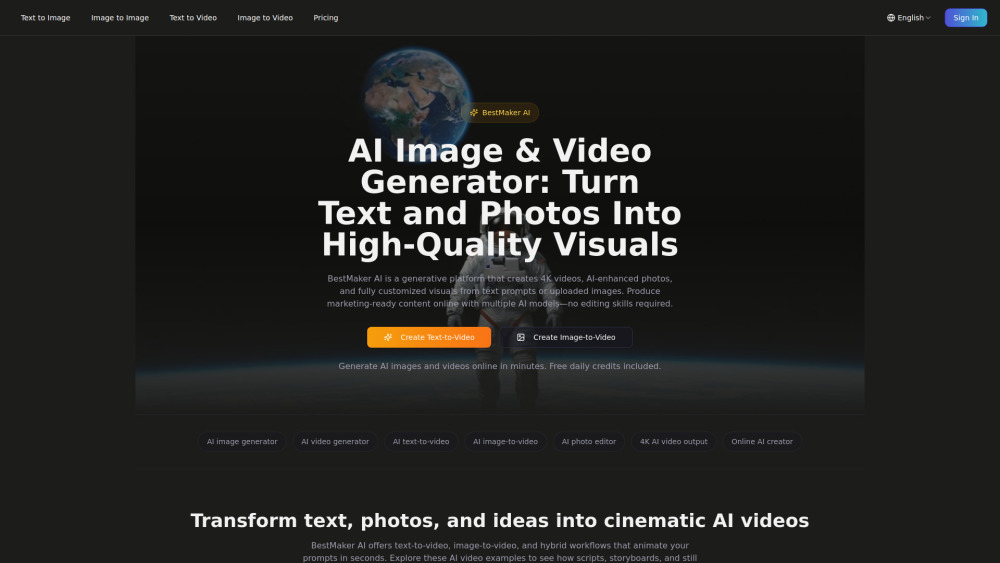Viewport: 1000px width, 563px height.
Task: Click sparkle icon on Create Text-to-Video
Action: 388,337
